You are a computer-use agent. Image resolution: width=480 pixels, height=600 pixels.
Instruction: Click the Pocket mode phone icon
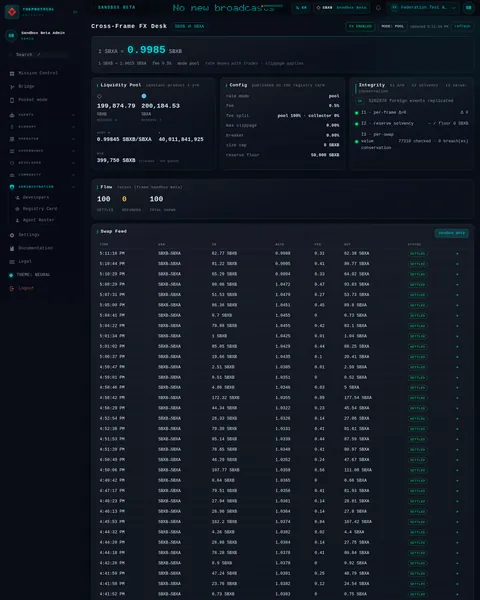(12, 100)
